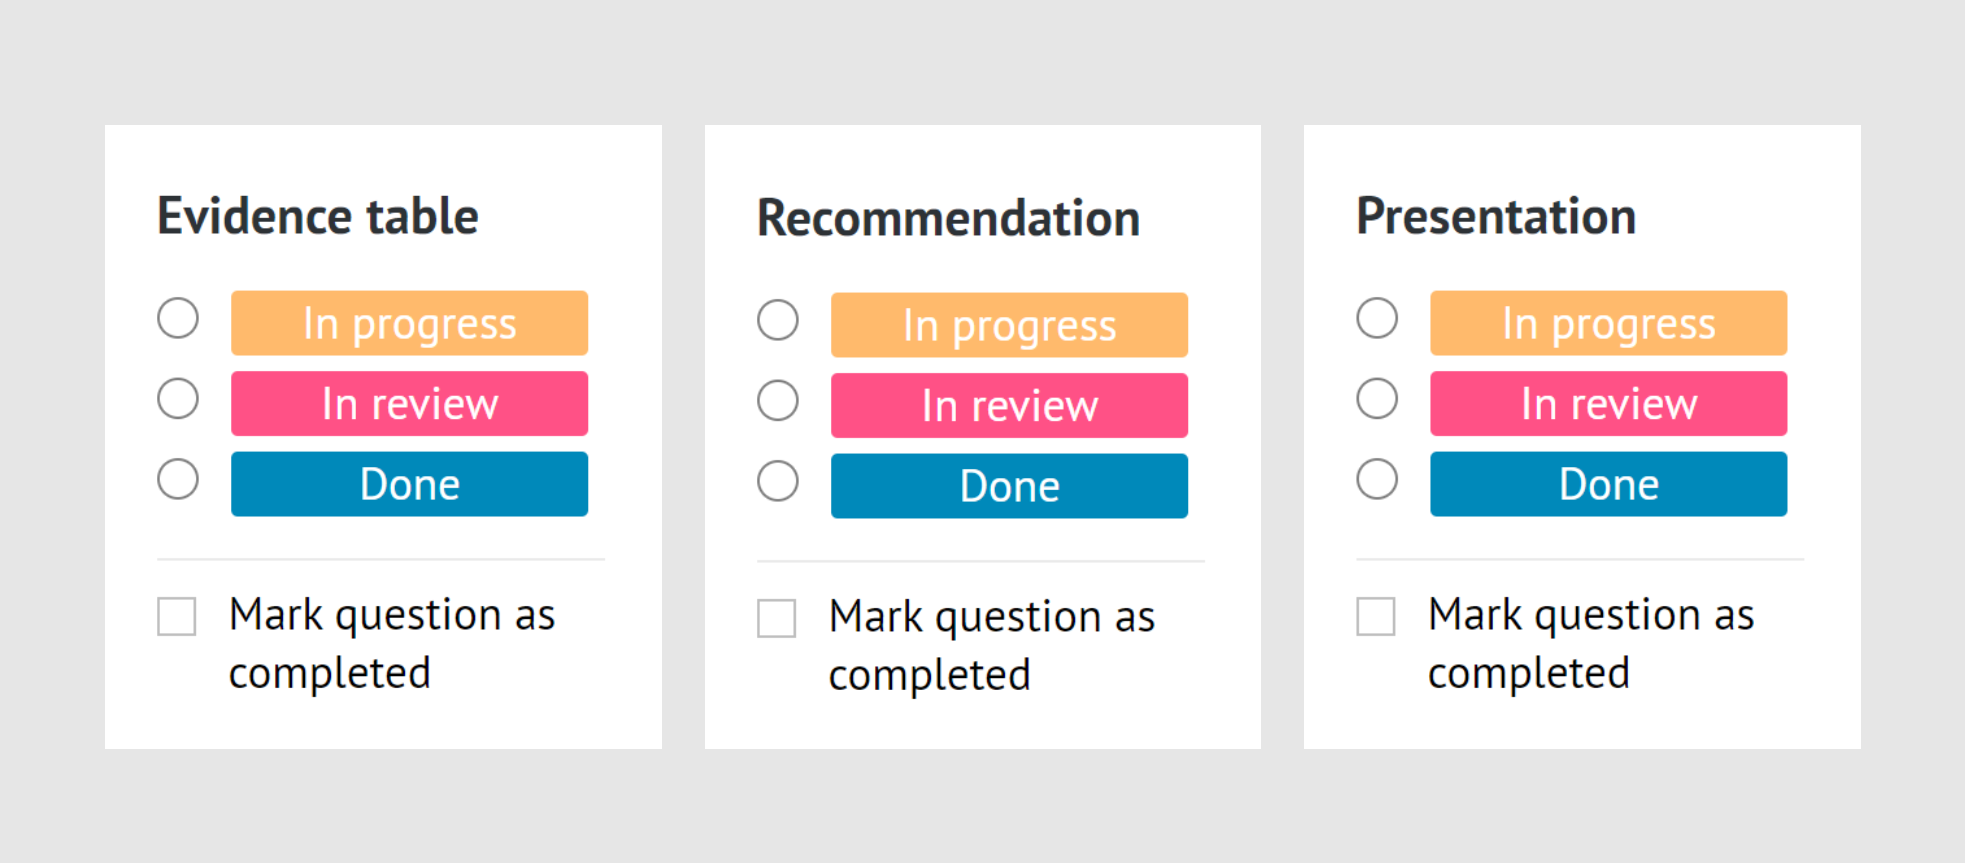Image resolution: width=1965 pixels, height=863 pixels.
Task: Select the In progress radio for Recommendation
Action: 777,320
